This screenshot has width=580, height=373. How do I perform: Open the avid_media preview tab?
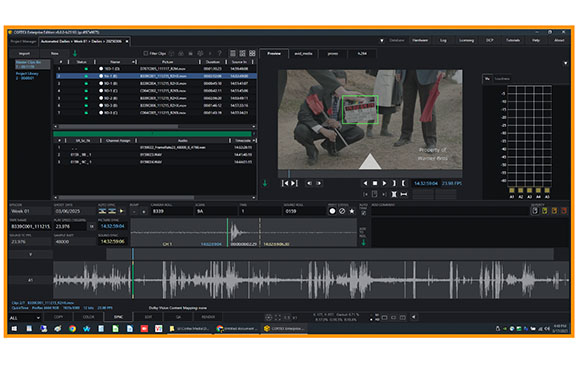pyautogui.click(x=303, y=54)
